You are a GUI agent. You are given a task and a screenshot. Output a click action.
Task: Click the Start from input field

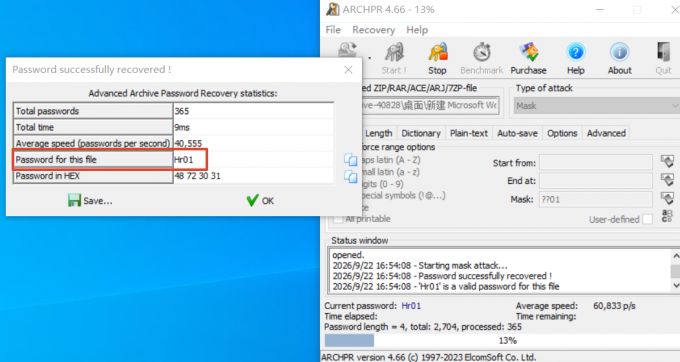tap(595, 163)
